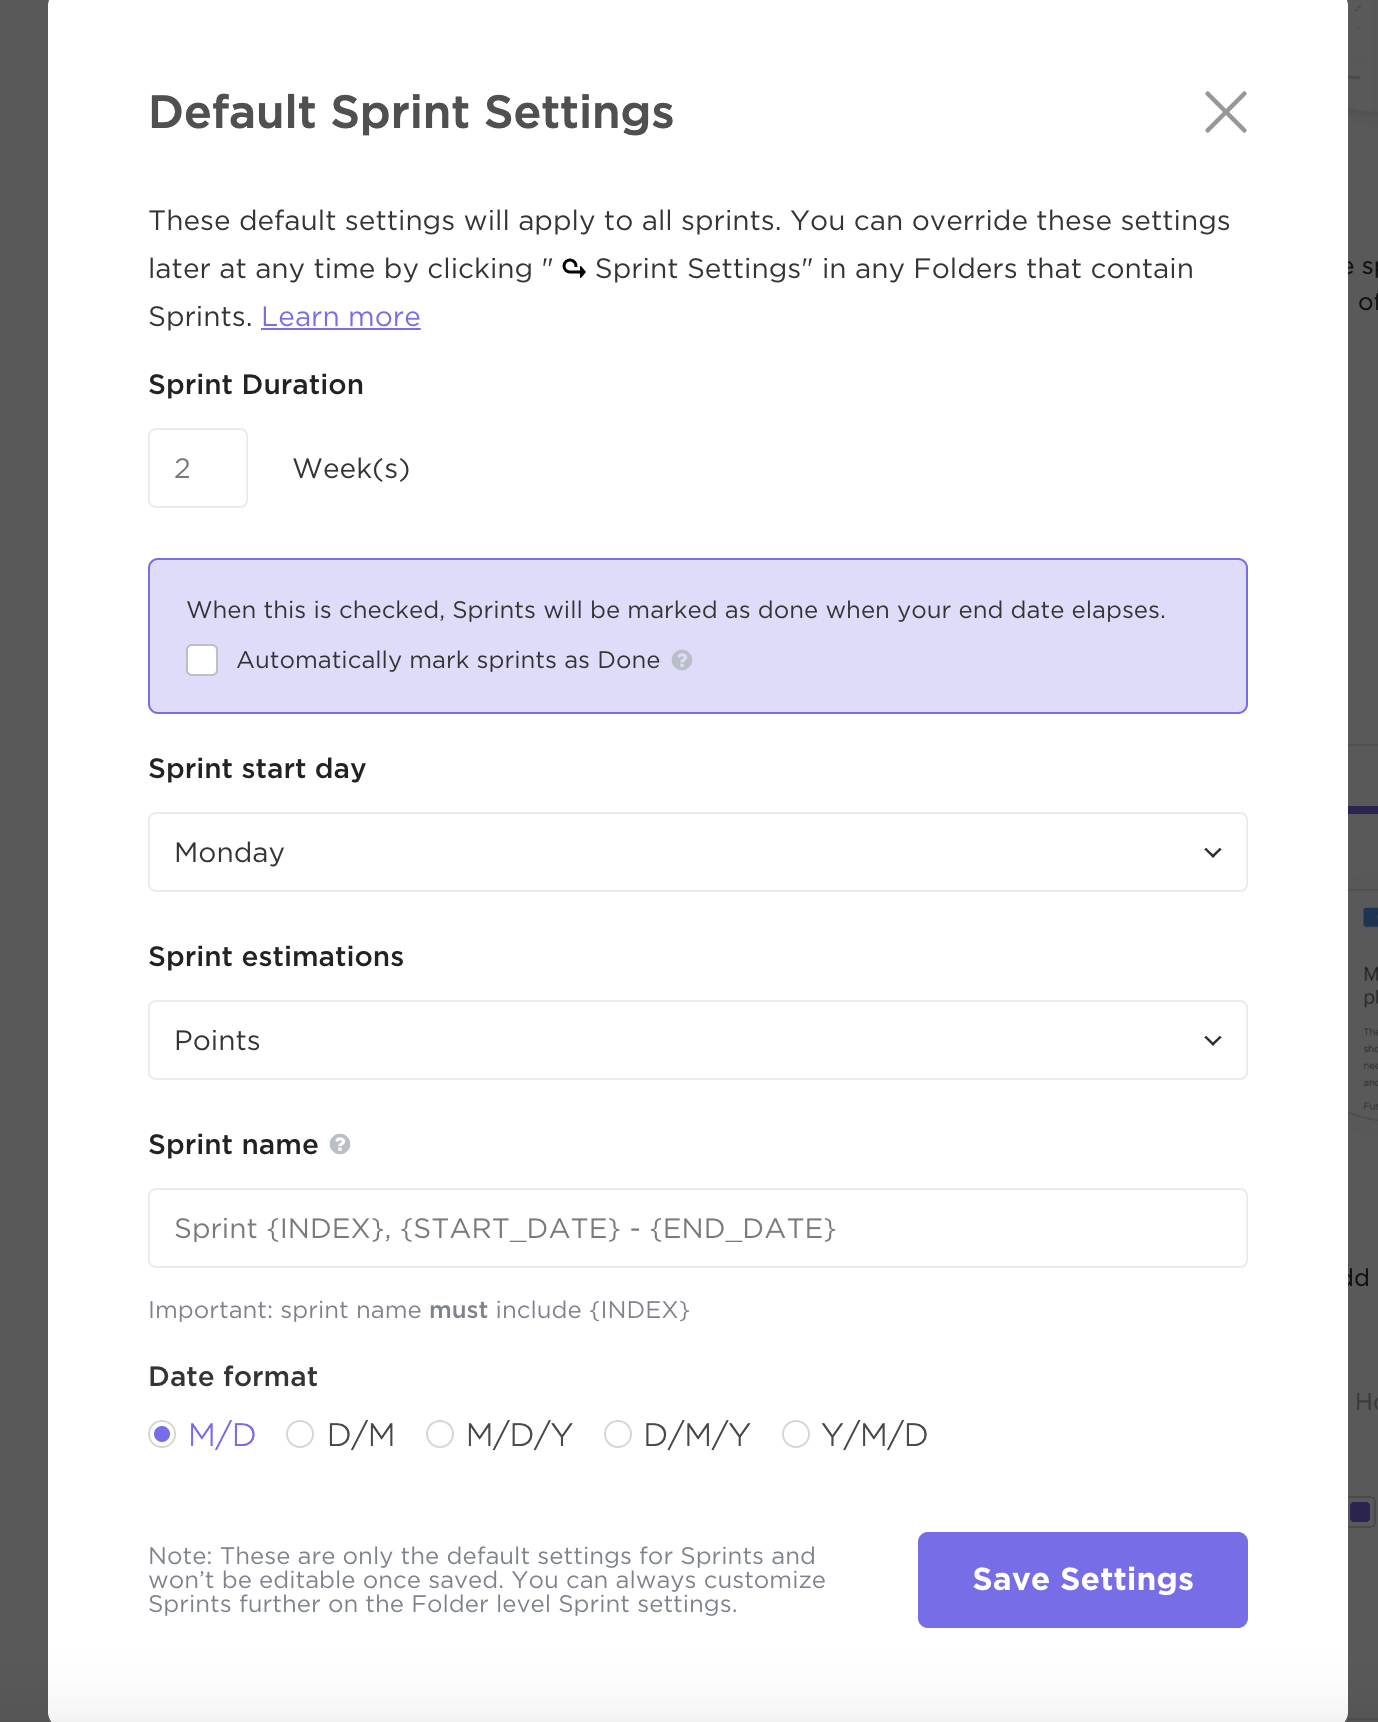Image resolution: width=1378 pixels, height=1722 pixels.
Task: Click help icon next to Automatically mark Done
Action: point(682,660)
